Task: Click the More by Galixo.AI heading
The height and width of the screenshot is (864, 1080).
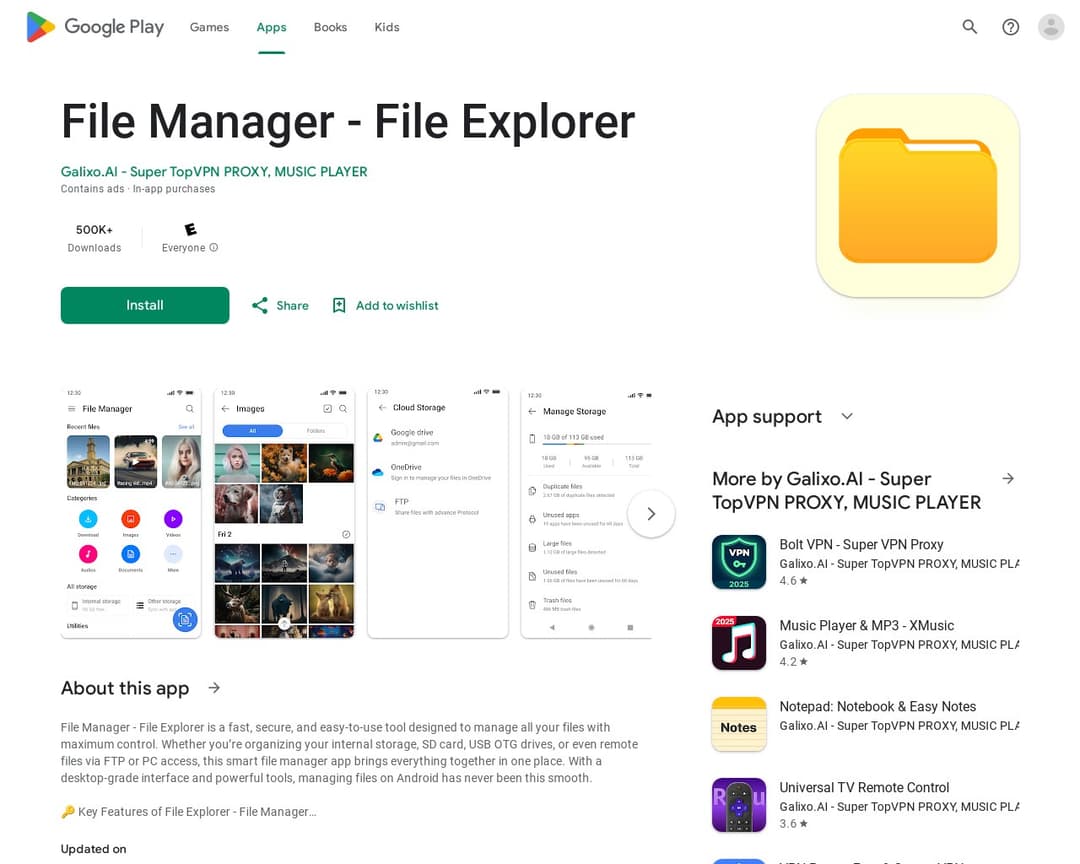Action: 847,491
